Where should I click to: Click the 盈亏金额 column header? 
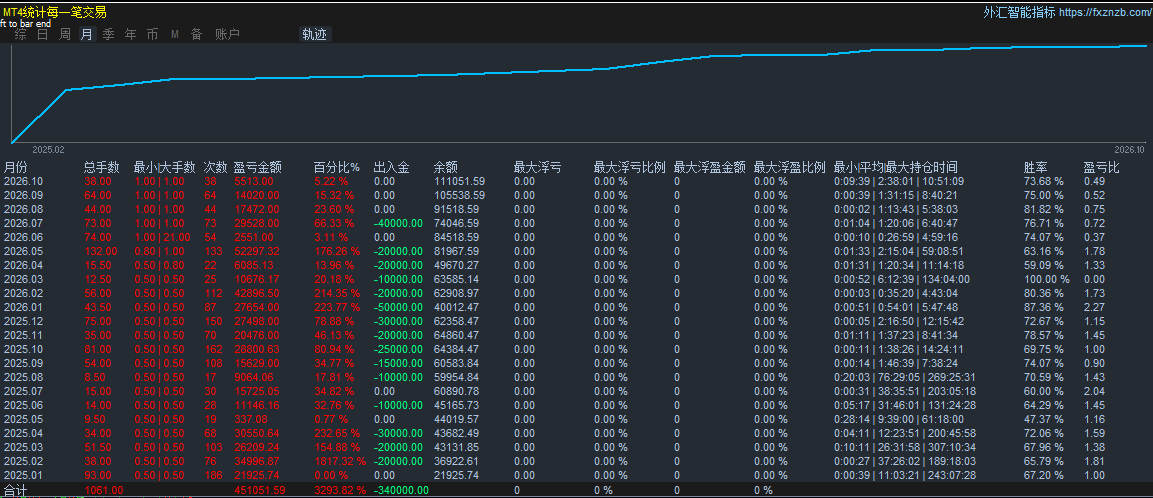257,168
